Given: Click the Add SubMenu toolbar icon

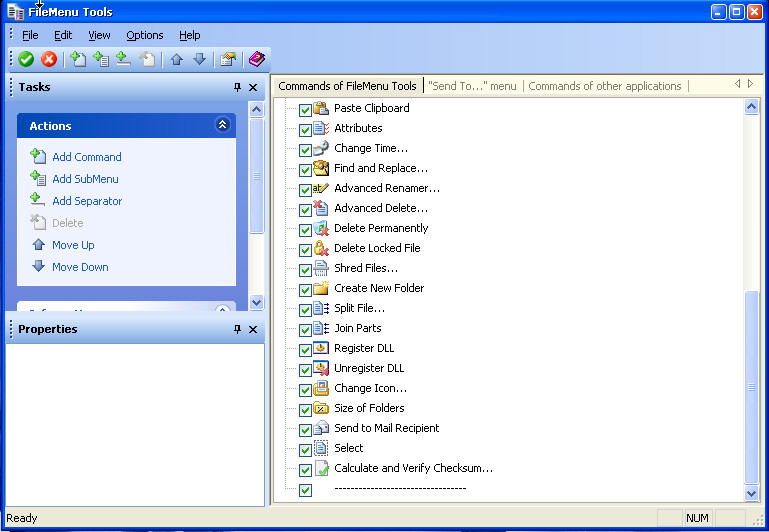Looking at the screenshot, I should [101, 59].
